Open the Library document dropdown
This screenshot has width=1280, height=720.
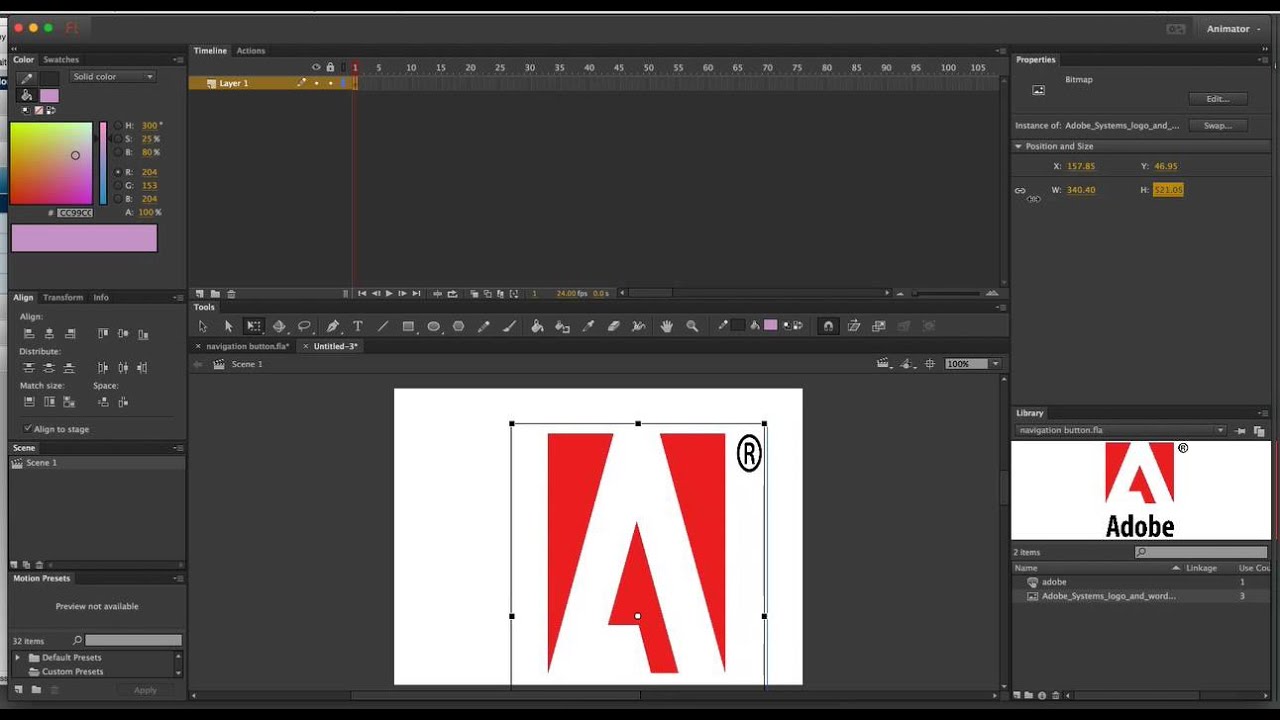click(x=1120, y=430)
